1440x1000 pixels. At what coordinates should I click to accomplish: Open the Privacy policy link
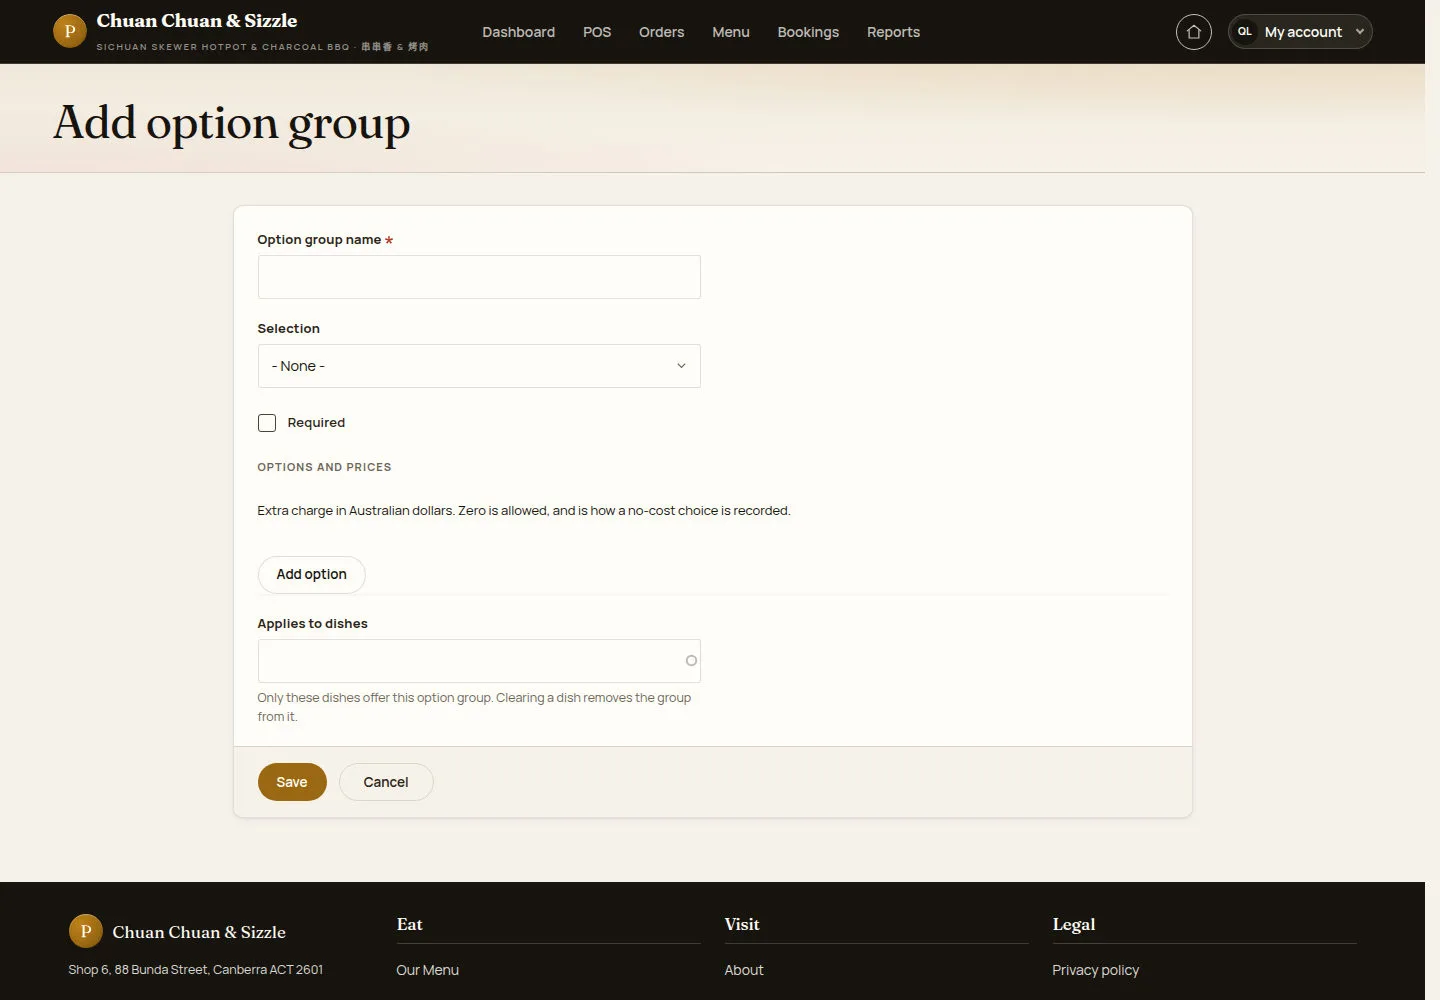pos(1095,970)
